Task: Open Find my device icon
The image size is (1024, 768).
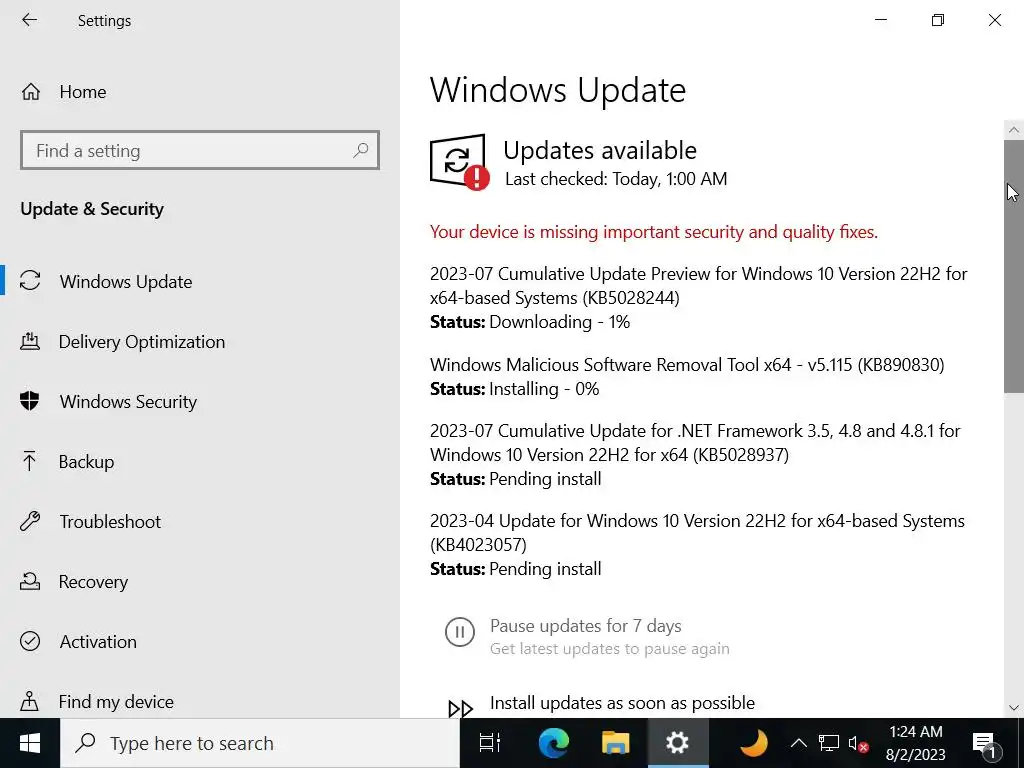Action: (29, 701)
